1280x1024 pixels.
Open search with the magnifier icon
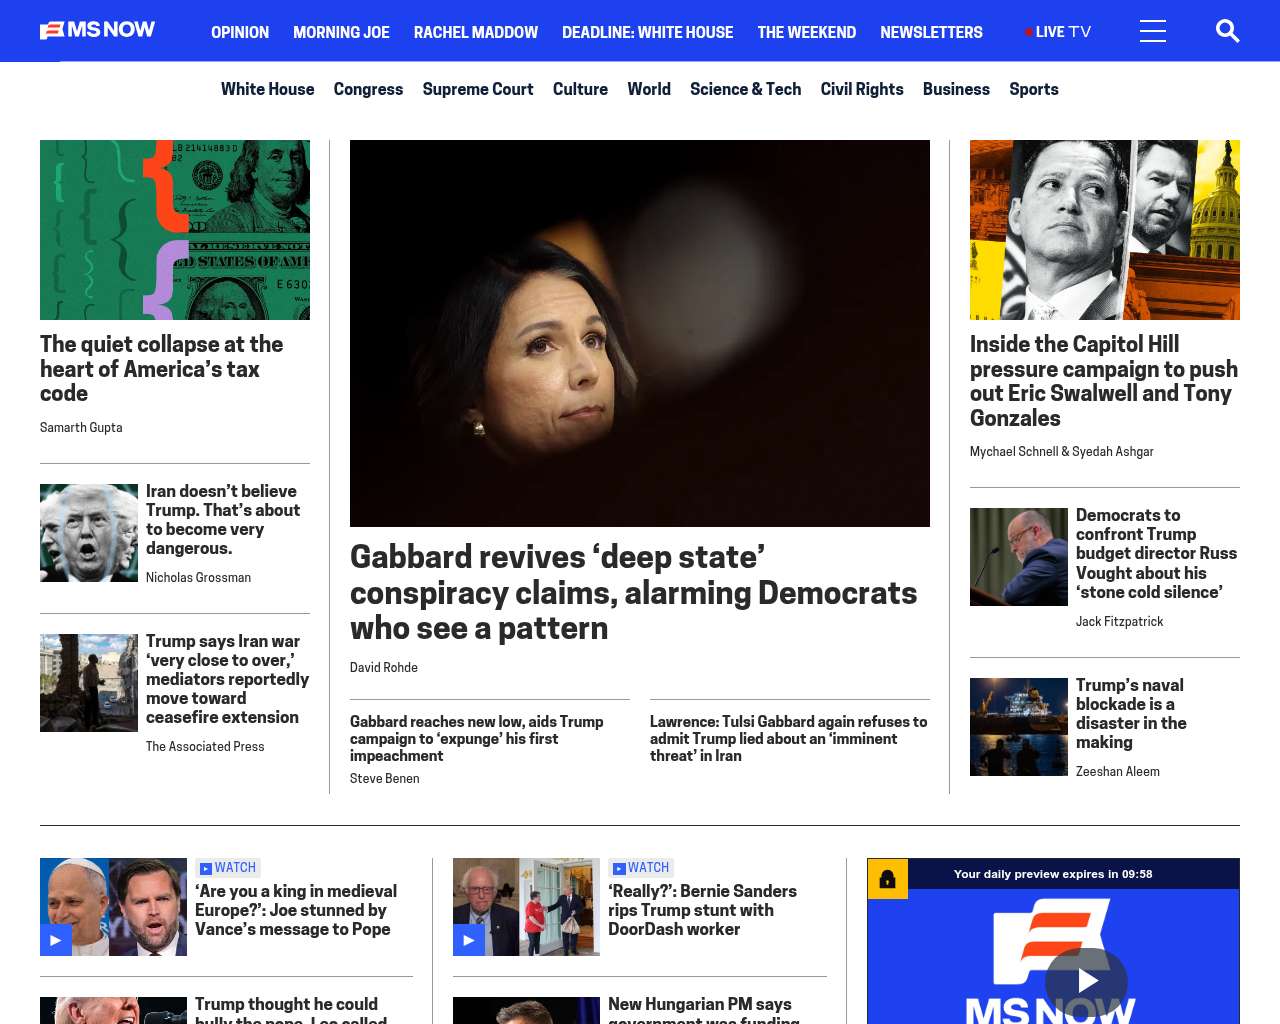click(x=1227, y=31)
